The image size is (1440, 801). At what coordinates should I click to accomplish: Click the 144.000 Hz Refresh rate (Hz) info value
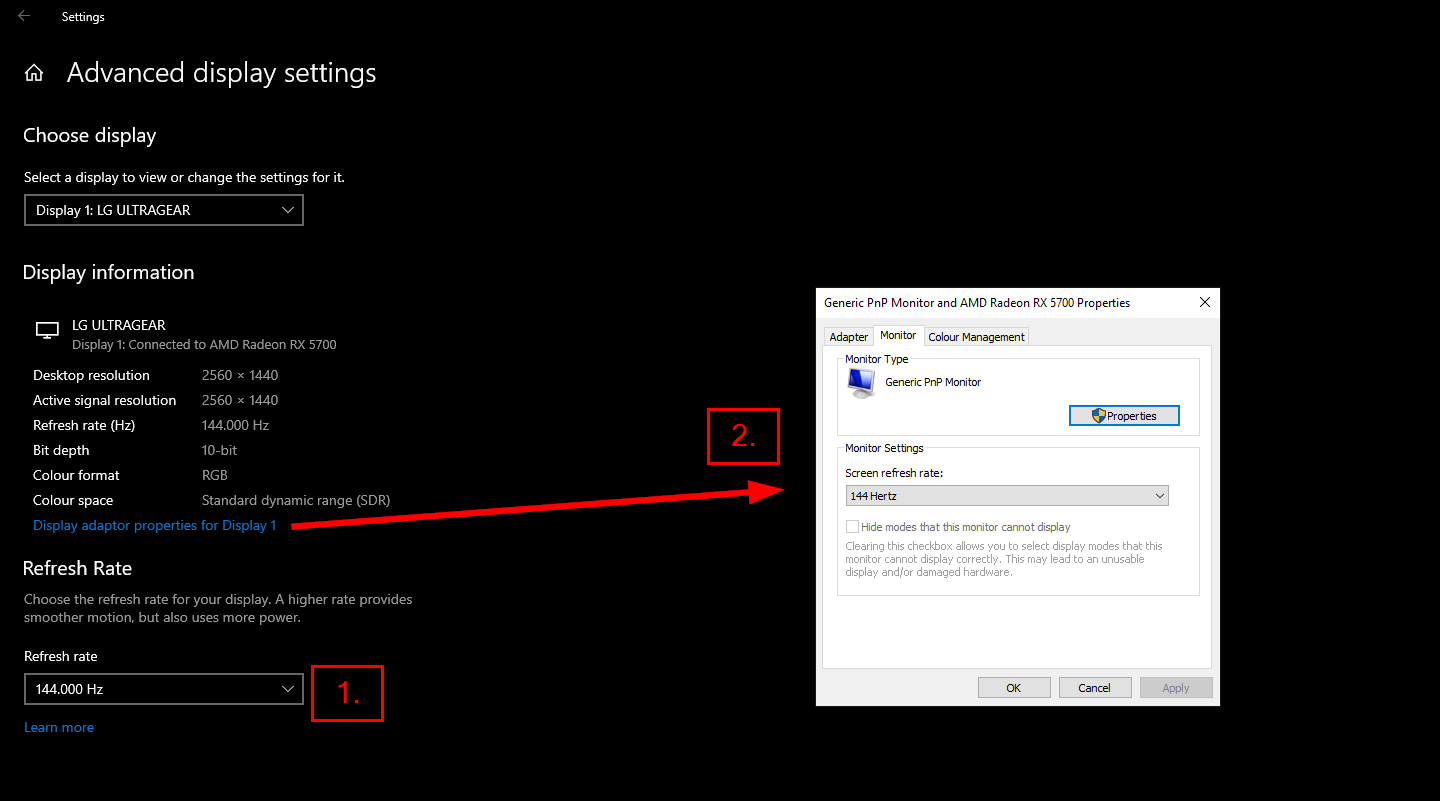pyautogui.click(x=235, y=425)
